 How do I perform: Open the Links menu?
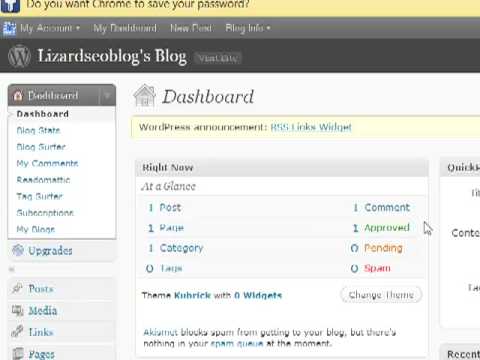pos(41,332)
